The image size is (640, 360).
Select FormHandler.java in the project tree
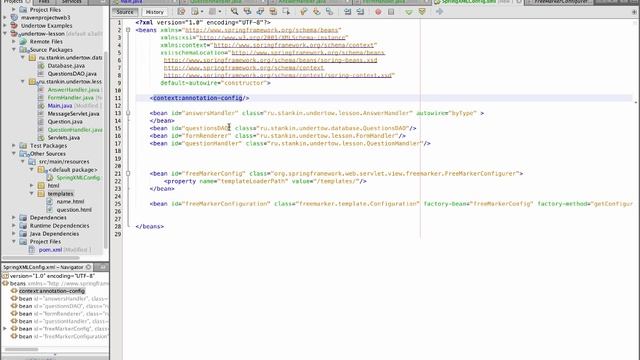click(x=71, y=98)
